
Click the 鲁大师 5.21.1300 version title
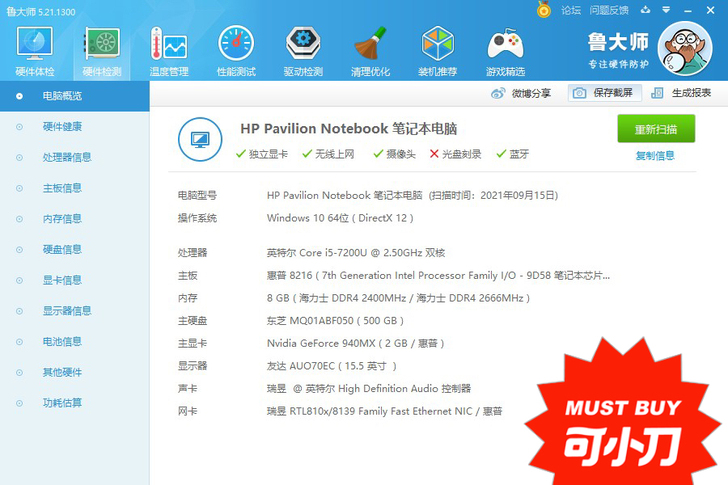coord(41,12)
